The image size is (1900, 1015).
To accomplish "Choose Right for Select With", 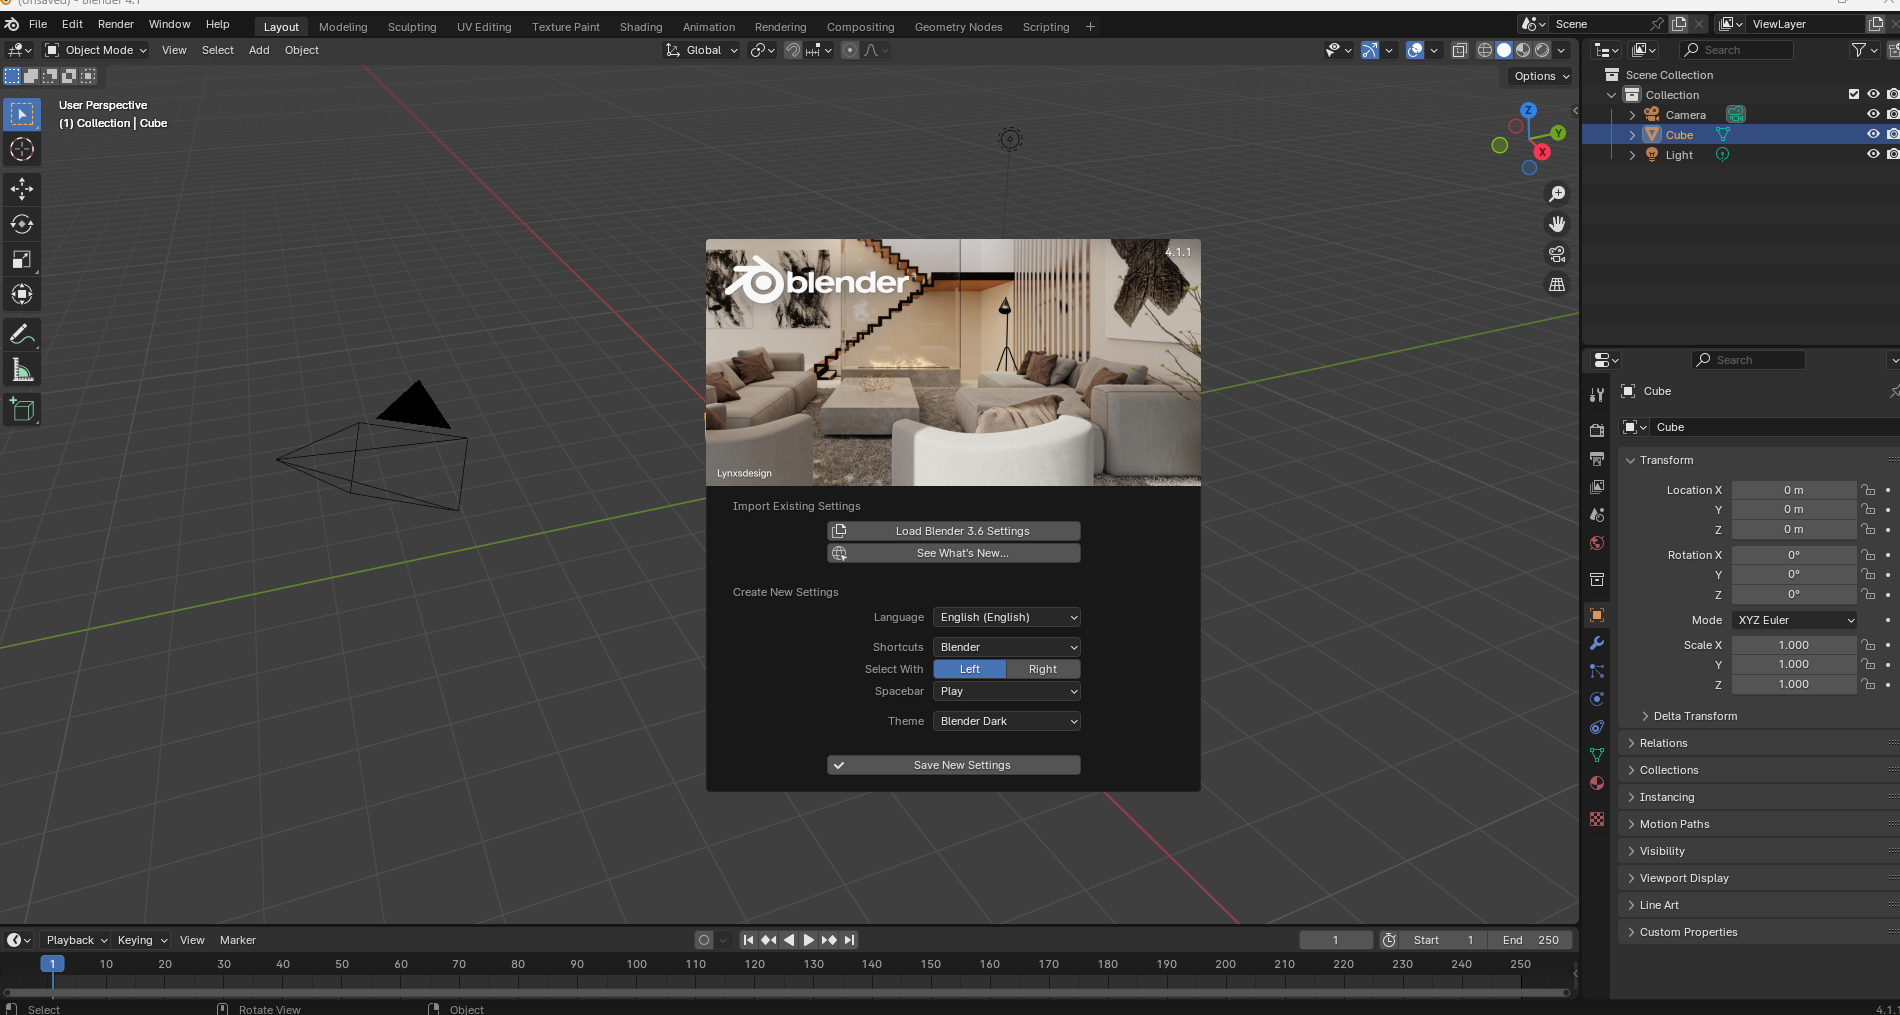I will pyautogui.click(x=1043, y=669).
